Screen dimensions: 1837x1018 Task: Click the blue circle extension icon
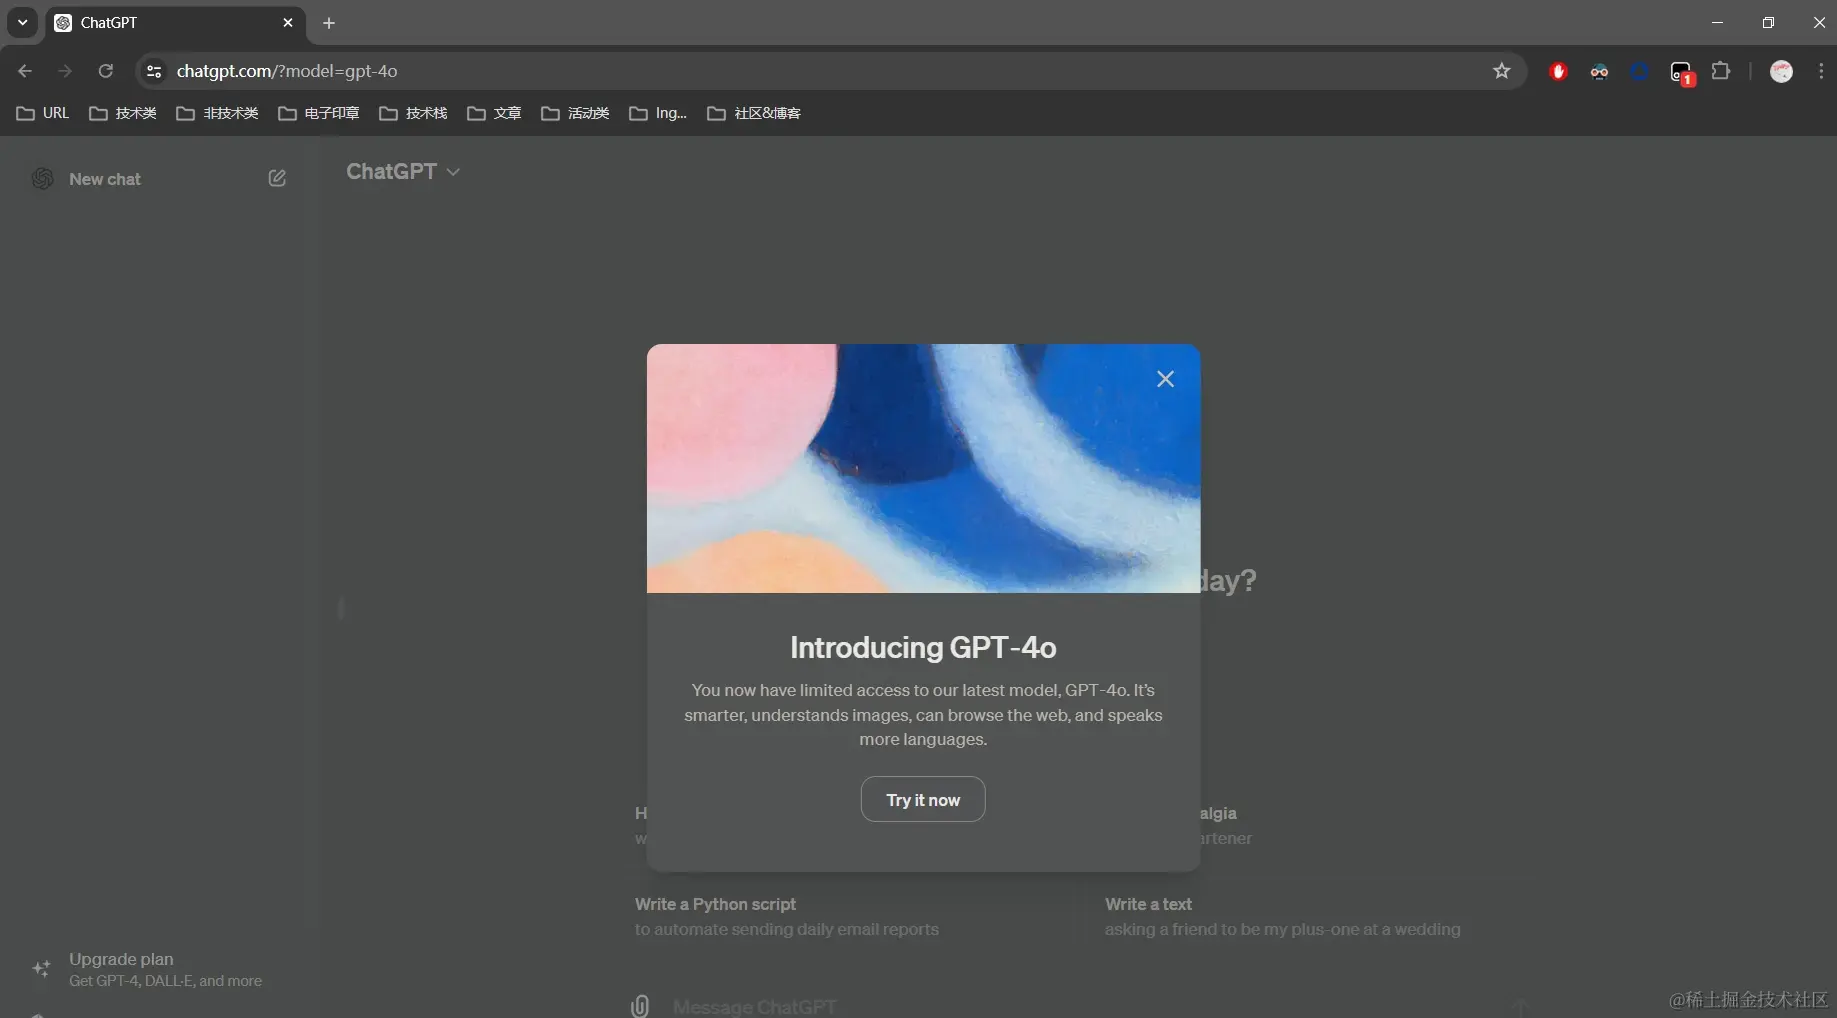[x=1640, y=71]
